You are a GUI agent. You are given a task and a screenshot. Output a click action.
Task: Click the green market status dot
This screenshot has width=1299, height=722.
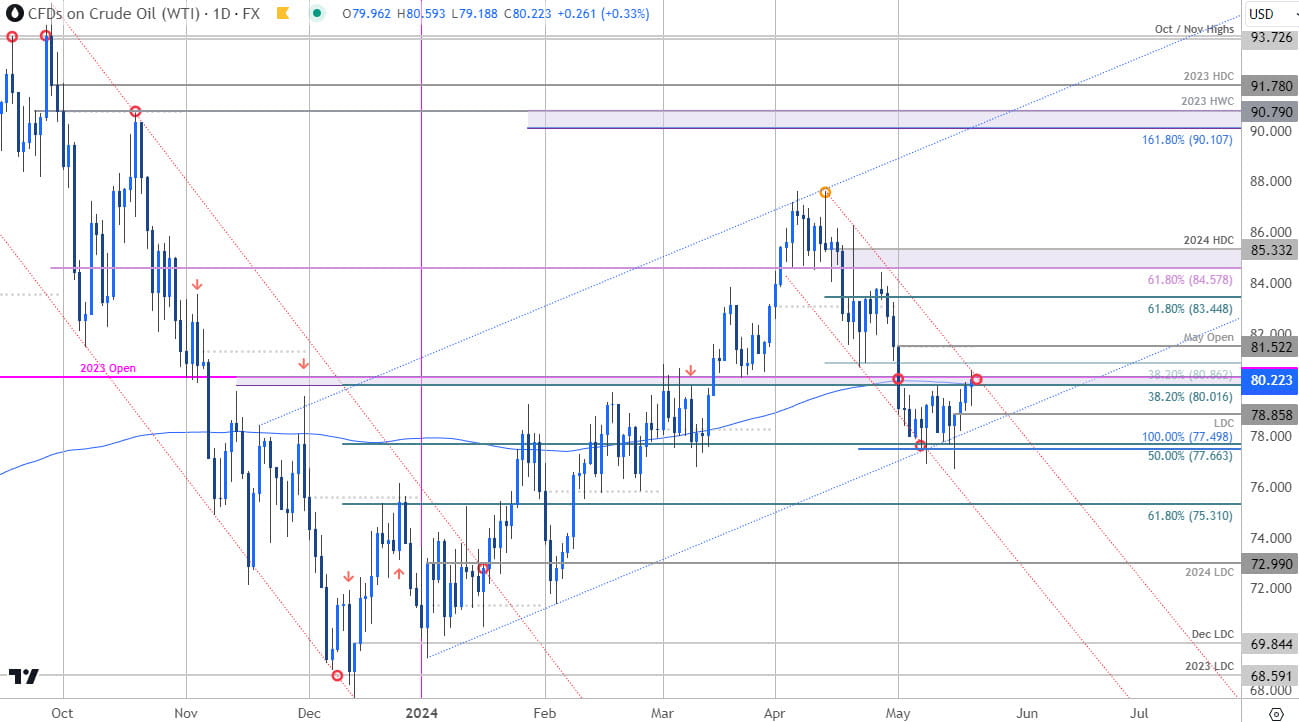317,14
